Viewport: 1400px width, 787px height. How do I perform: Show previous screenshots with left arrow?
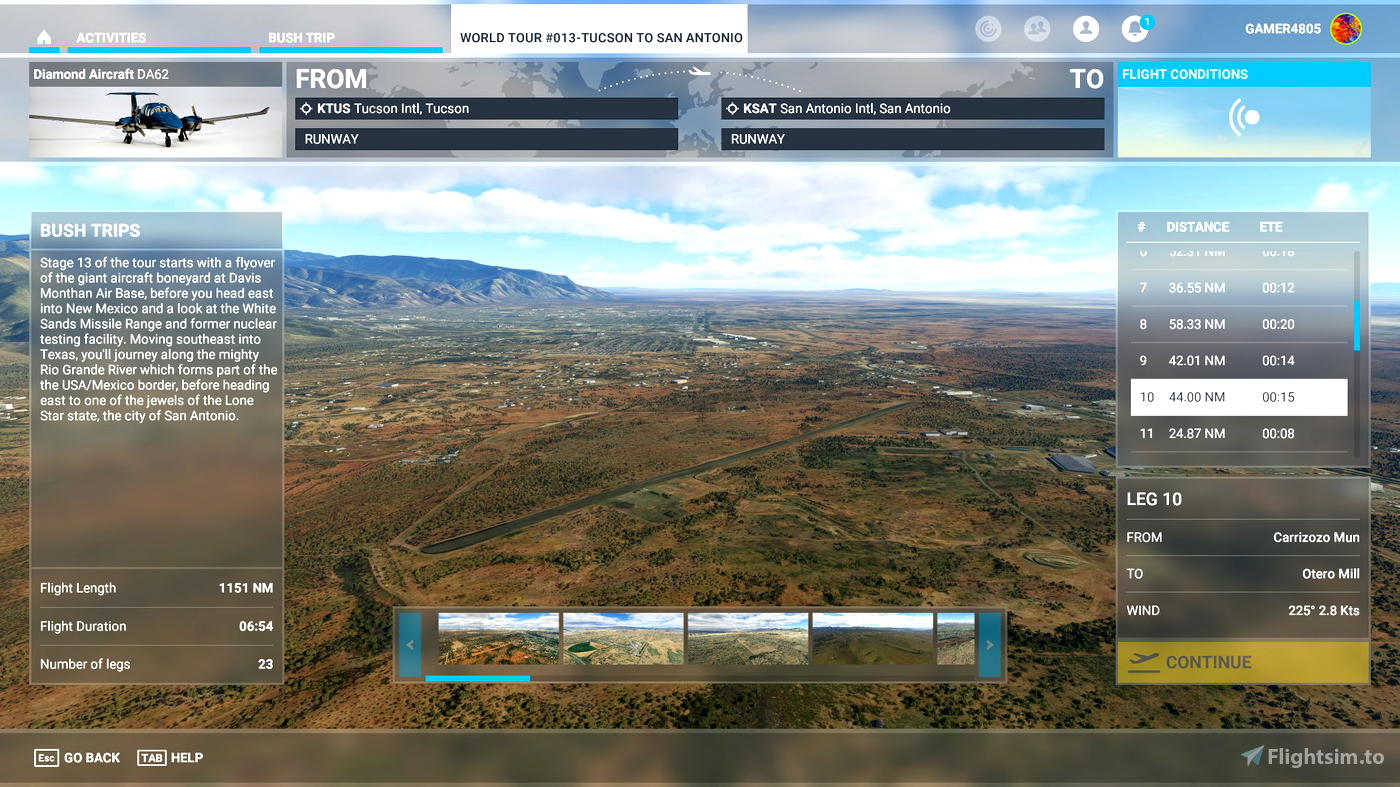pos(410,645)
